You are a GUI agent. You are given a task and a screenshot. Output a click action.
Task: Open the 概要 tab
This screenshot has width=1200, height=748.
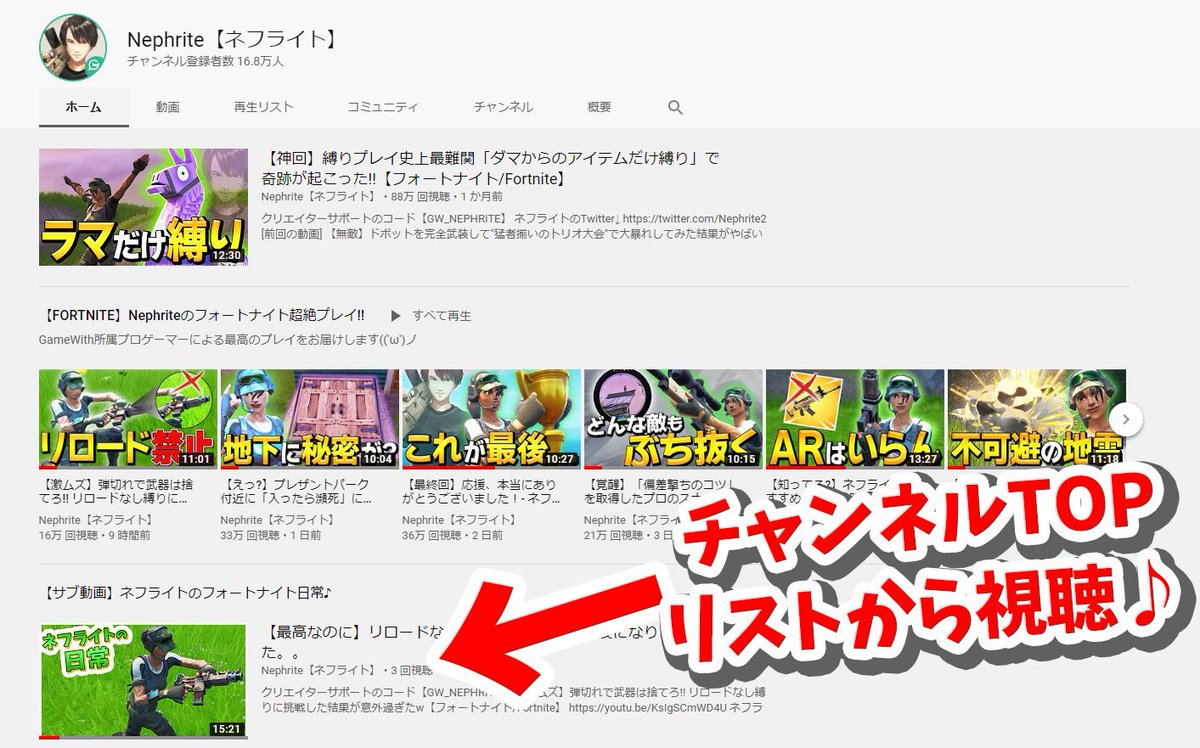[599, 107]
